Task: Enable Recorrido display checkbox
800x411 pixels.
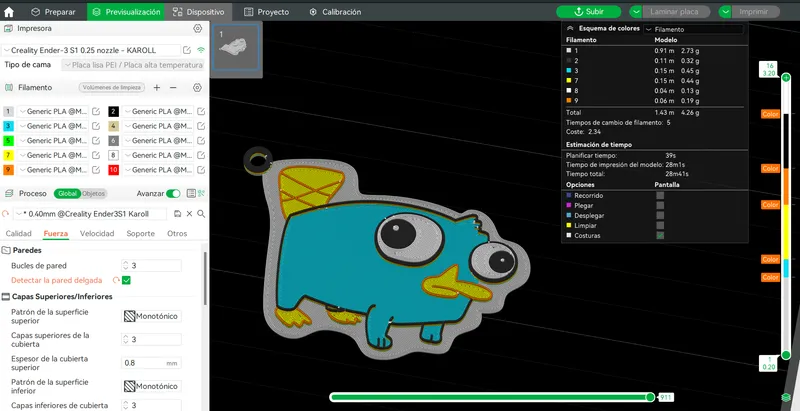Action: [660, 195]
